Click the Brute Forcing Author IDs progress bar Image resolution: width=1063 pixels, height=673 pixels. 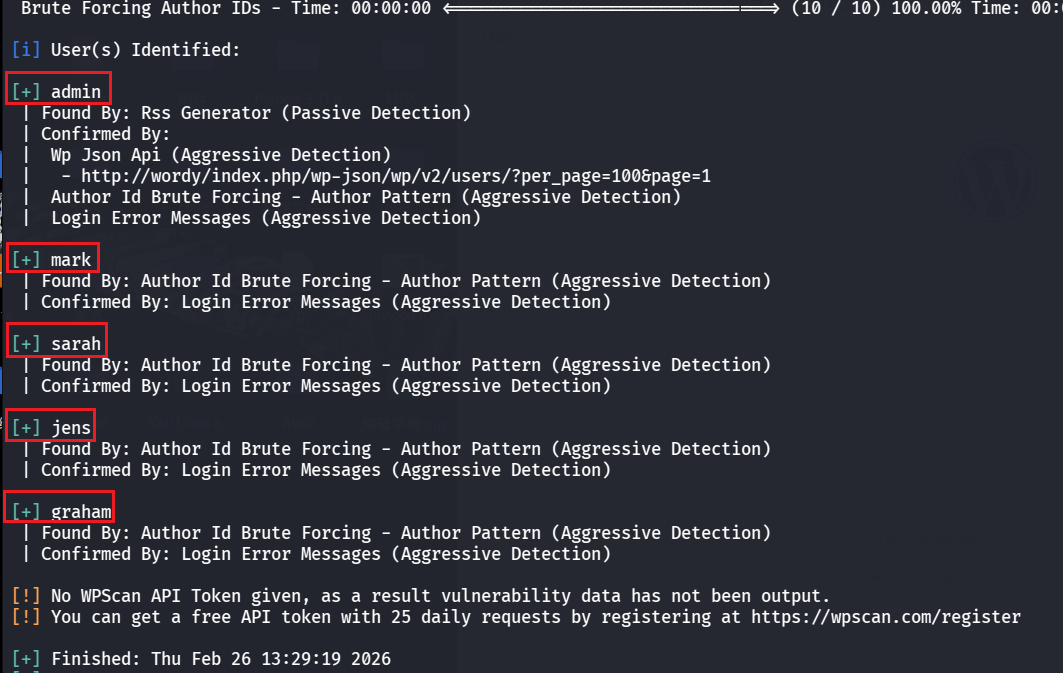point(610,8)
